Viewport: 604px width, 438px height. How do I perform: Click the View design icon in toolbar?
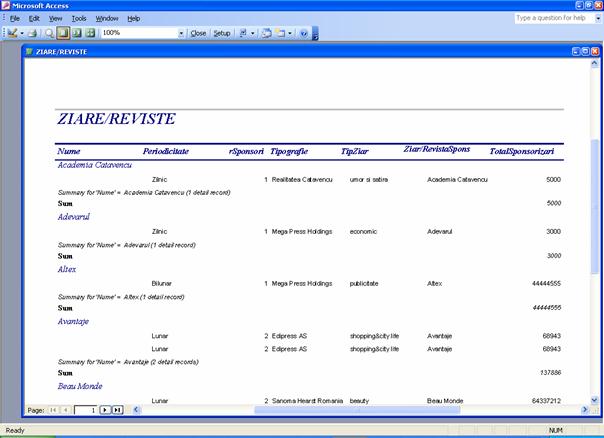point(13,33)
